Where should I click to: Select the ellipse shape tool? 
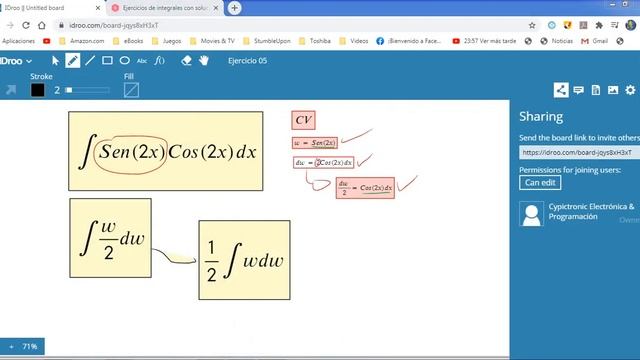pyautogui.click(x=124, y=61)
